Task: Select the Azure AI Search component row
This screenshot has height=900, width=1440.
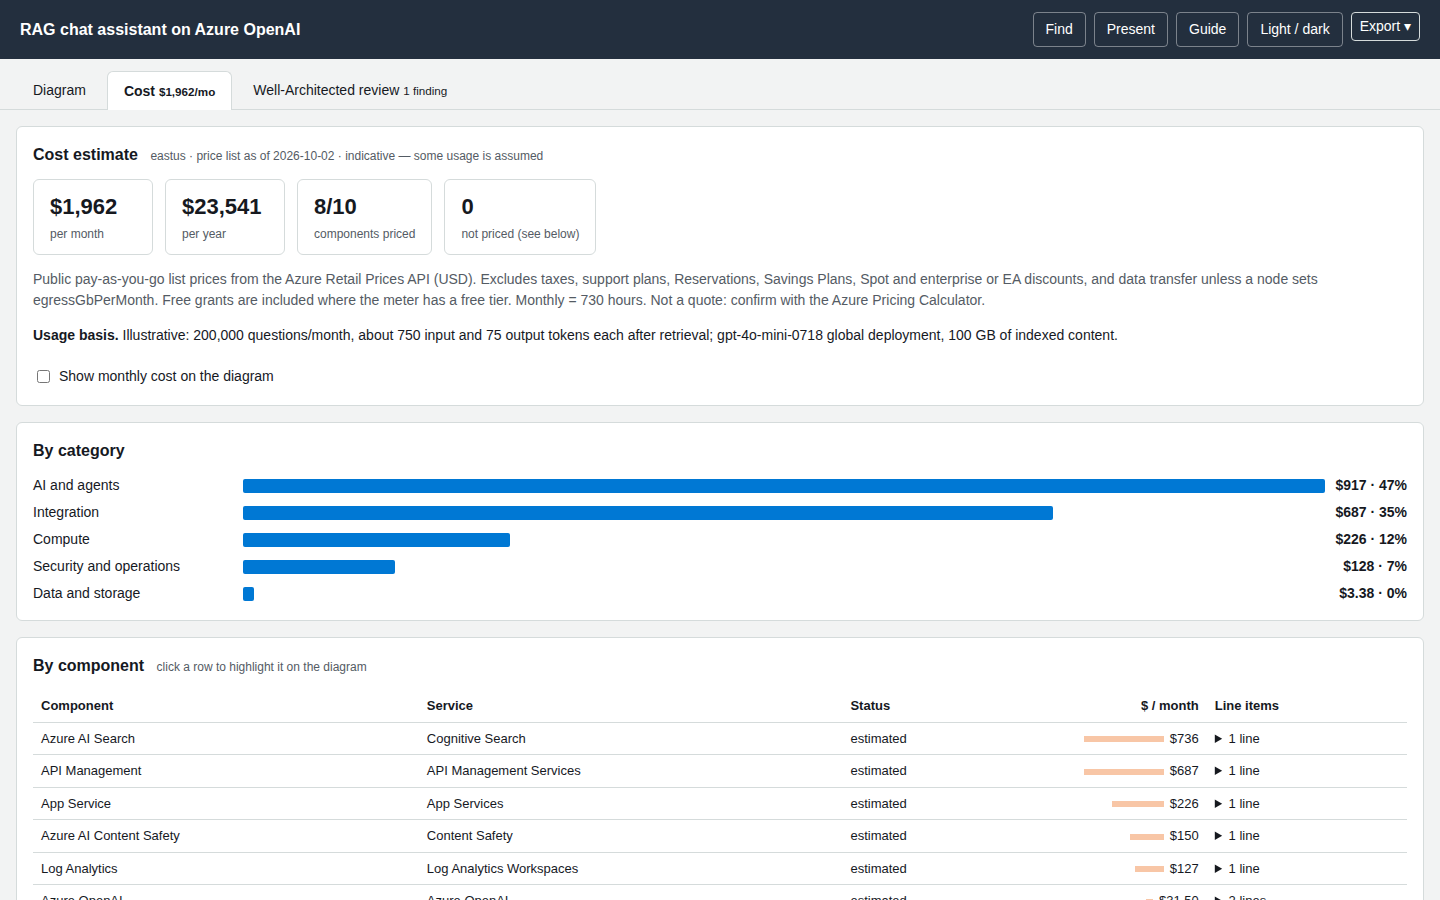Action: 720,739
